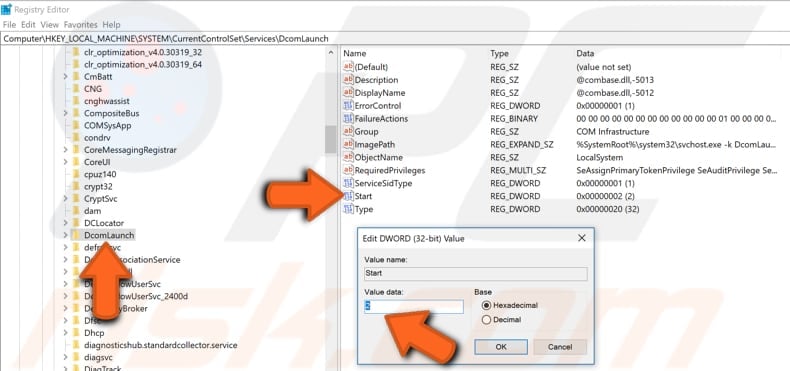Open the Favorites menu

click(x=81, y=24)
